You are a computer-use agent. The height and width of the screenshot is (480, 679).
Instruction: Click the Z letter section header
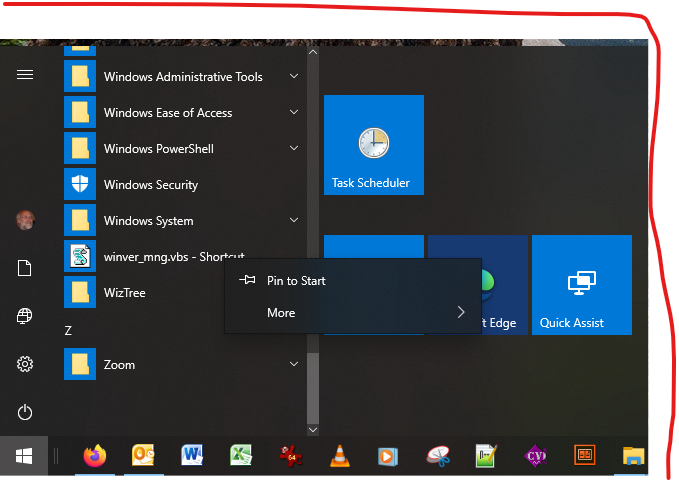point(68,331)
